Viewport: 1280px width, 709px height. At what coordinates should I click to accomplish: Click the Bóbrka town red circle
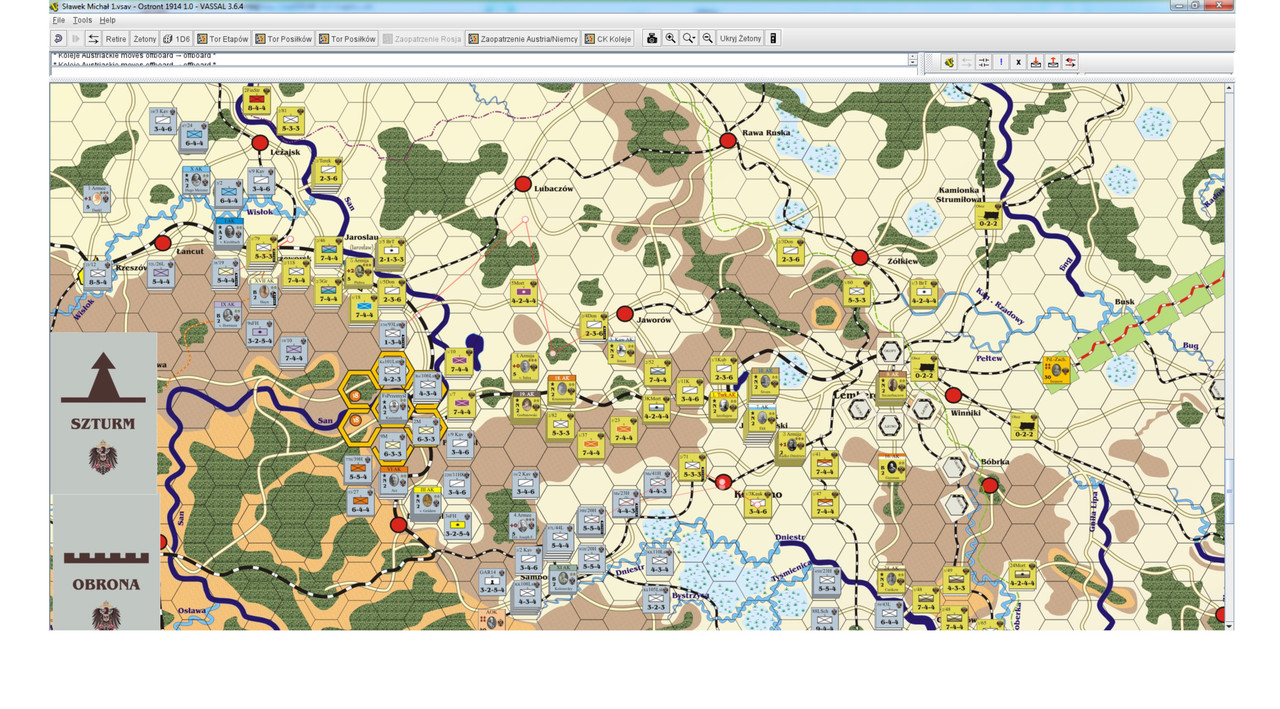(990, 485)
